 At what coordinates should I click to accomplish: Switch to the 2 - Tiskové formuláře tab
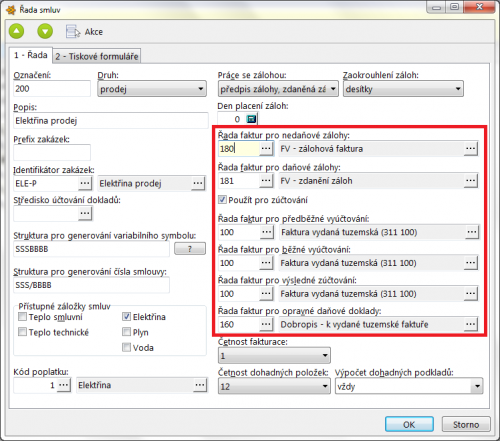97,56
